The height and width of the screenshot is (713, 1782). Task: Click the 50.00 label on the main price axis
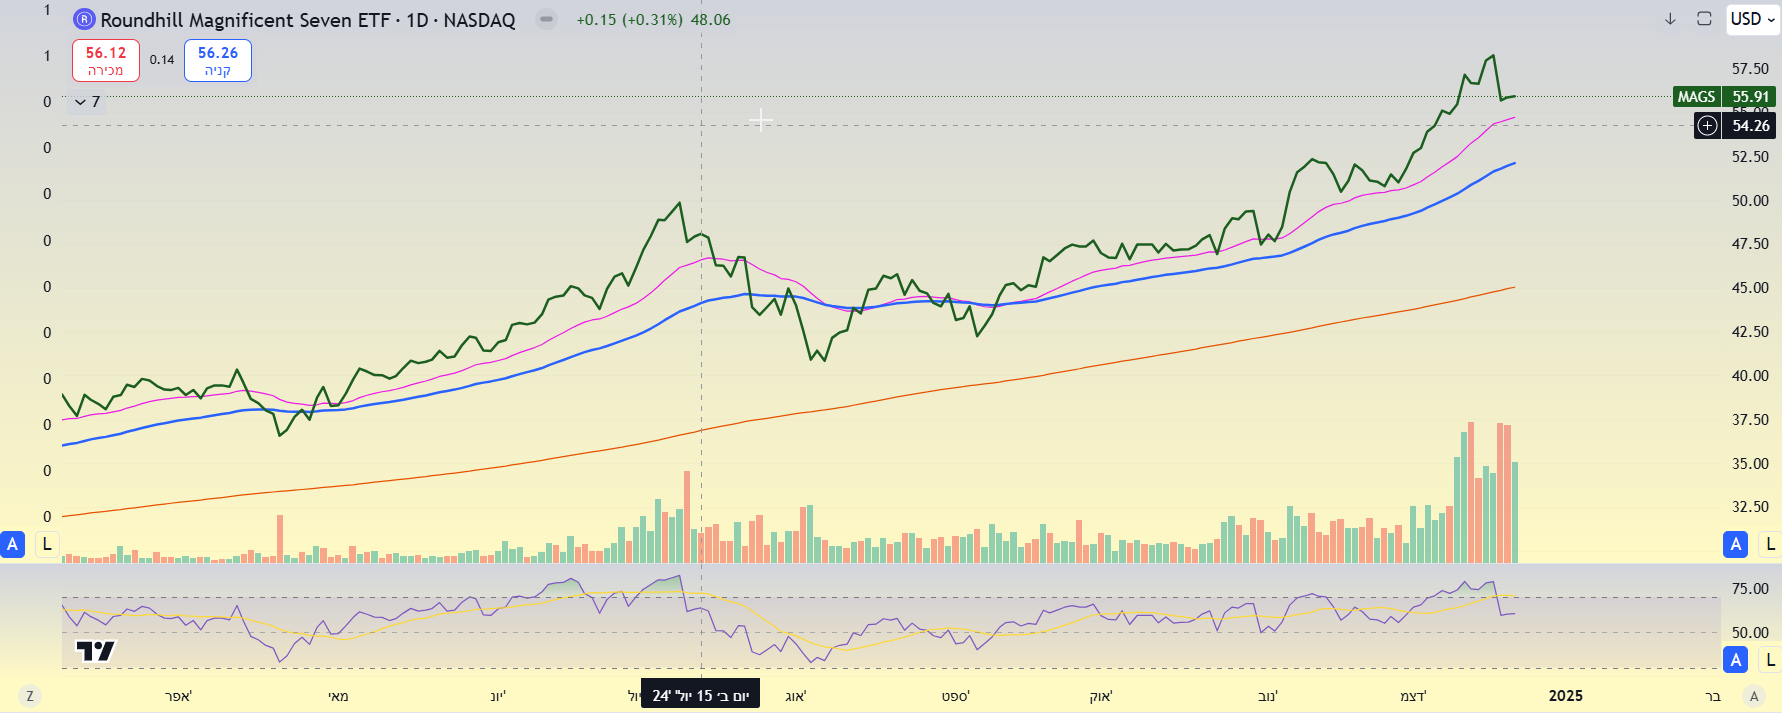tap(1750, 201)
